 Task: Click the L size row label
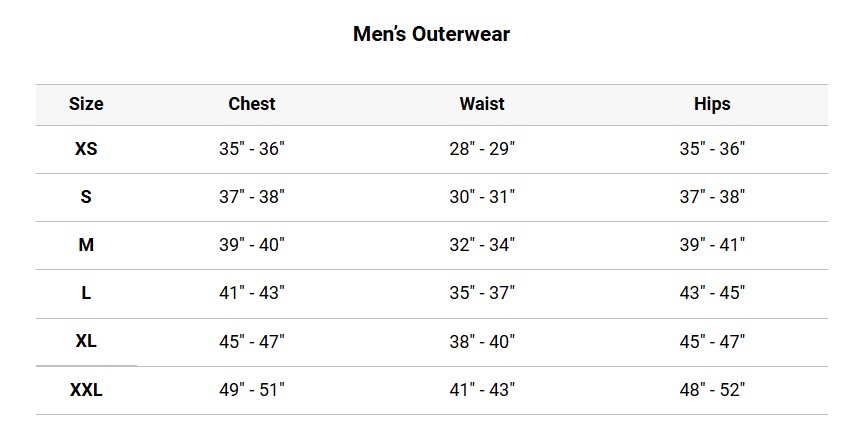(x=86, y=293)
